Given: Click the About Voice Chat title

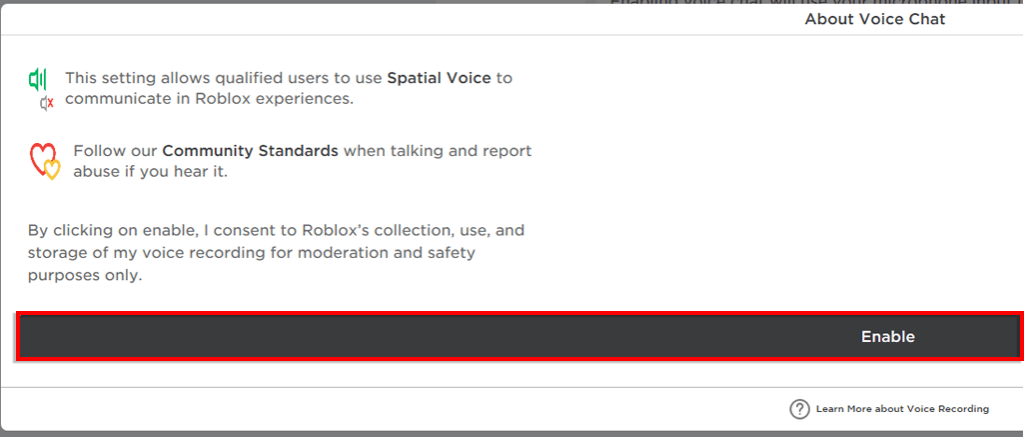Looking at the screenshot, I should tap(874, 19).
